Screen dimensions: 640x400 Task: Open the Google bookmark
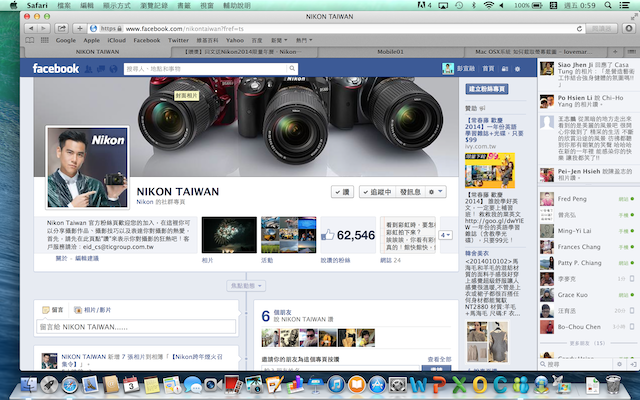(66, 40)
